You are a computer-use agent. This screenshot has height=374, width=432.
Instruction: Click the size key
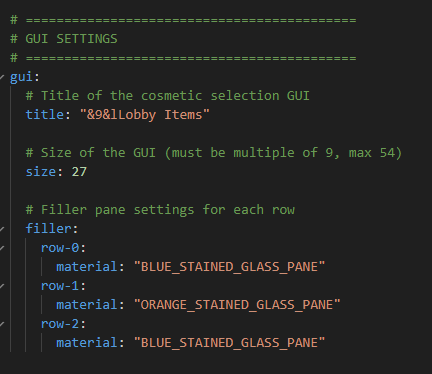[x=41, y=172]
